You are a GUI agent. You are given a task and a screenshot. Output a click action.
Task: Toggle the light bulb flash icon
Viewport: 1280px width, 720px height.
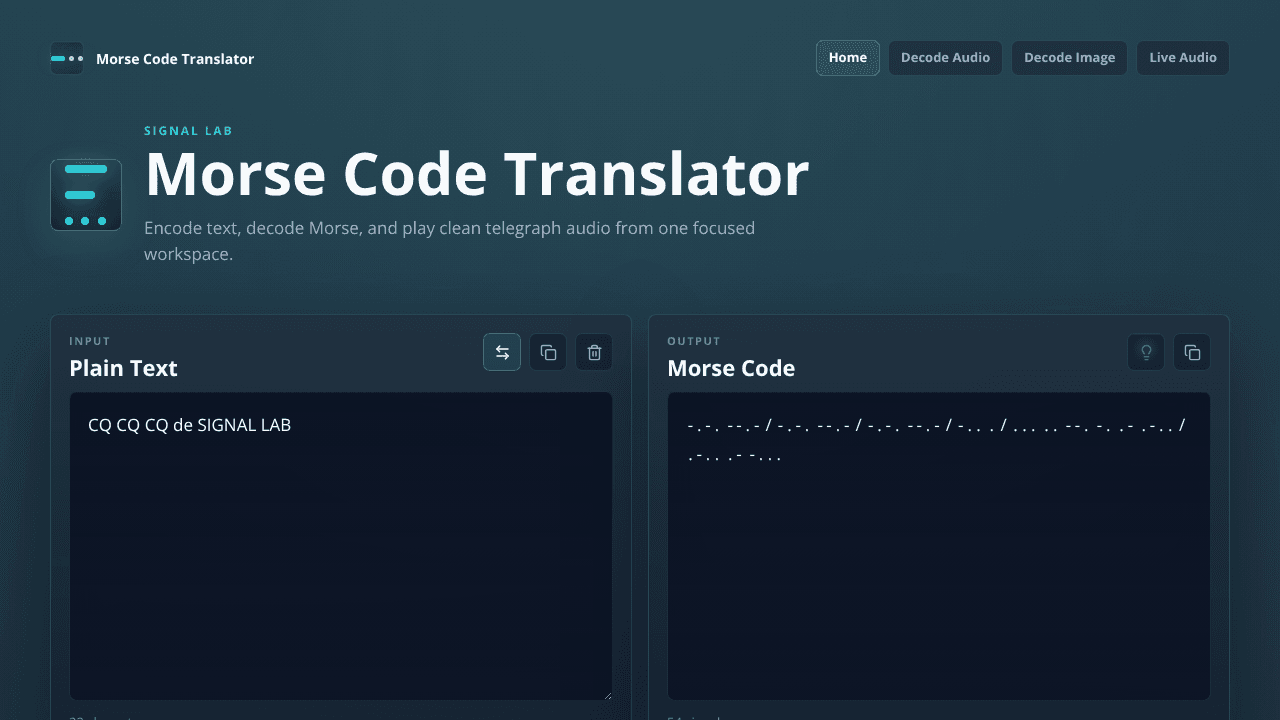[1146, 352]
